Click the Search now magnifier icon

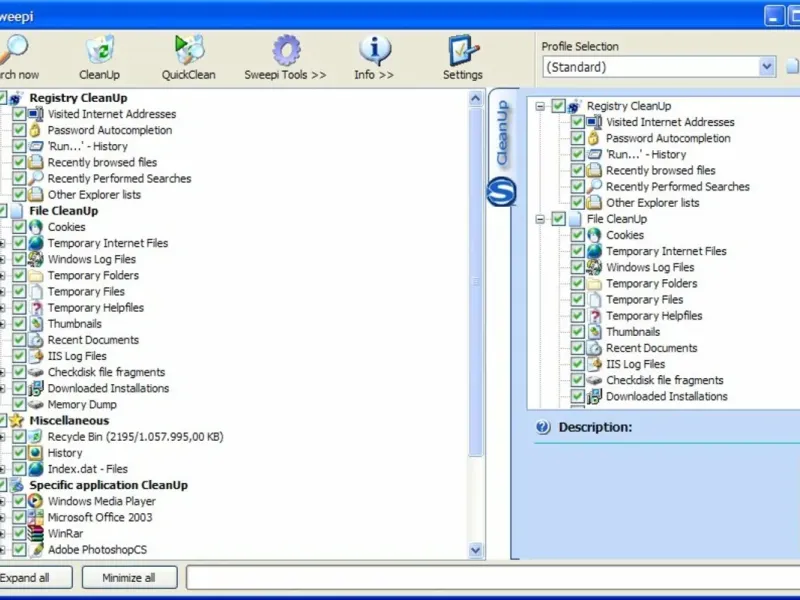14,49
